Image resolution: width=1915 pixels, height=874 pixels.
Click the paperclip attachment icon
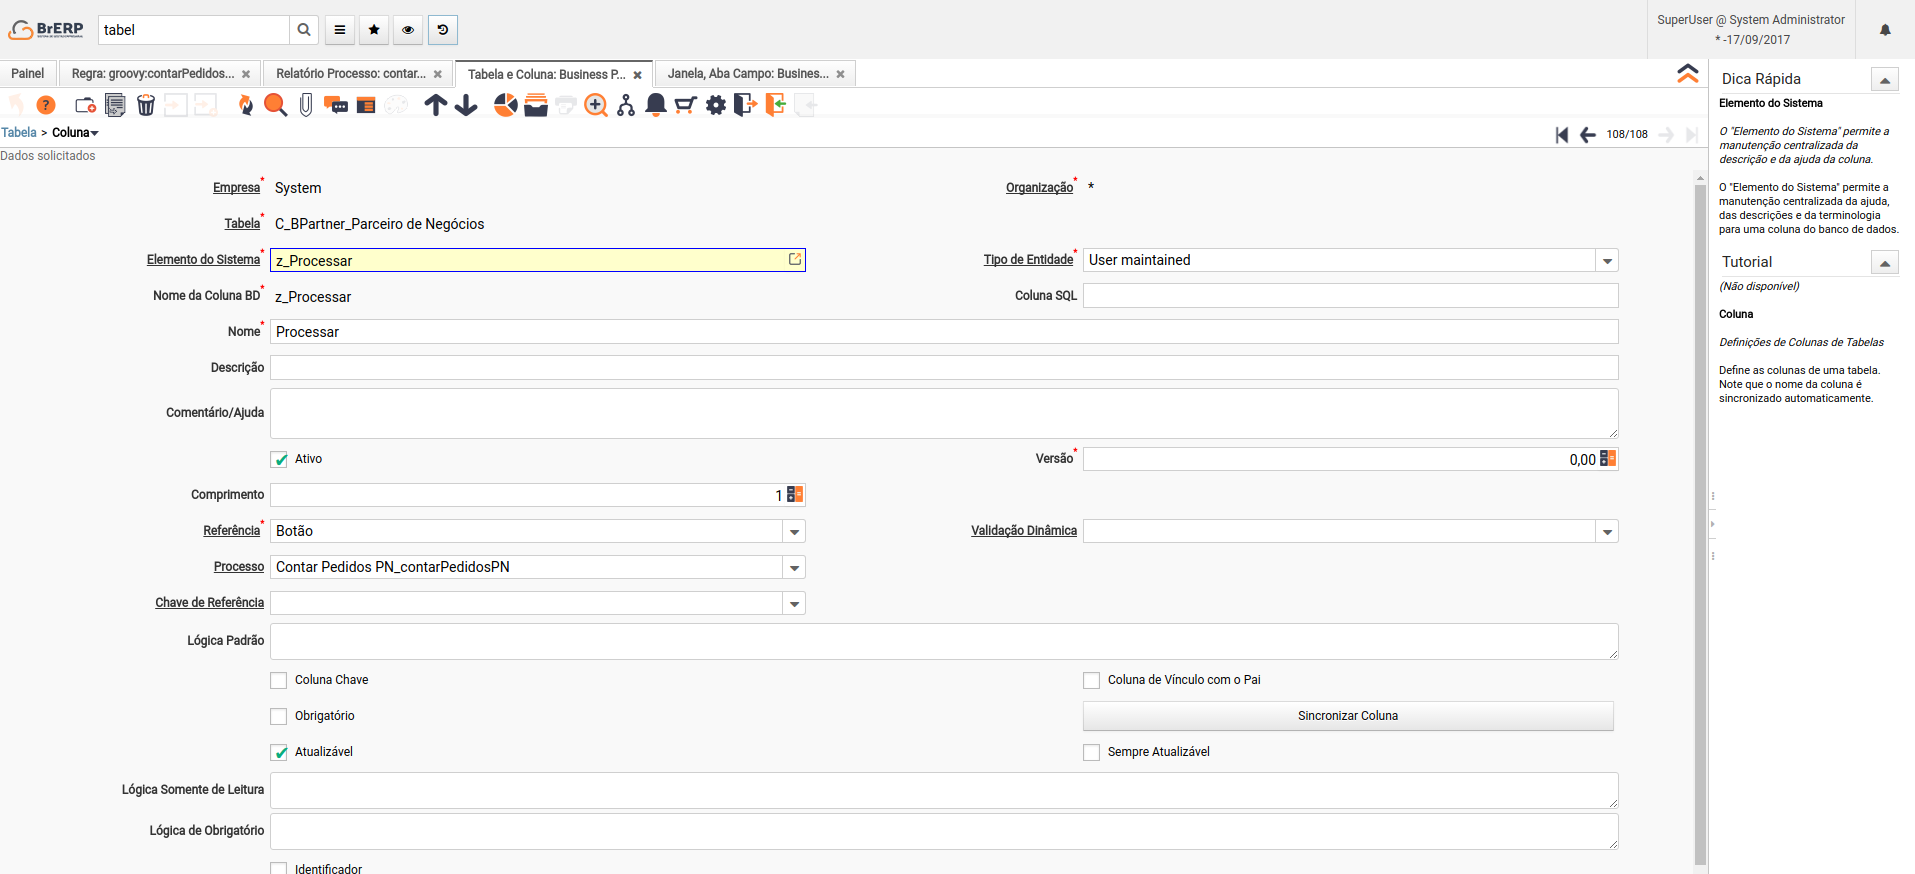[x=306, y=105]
